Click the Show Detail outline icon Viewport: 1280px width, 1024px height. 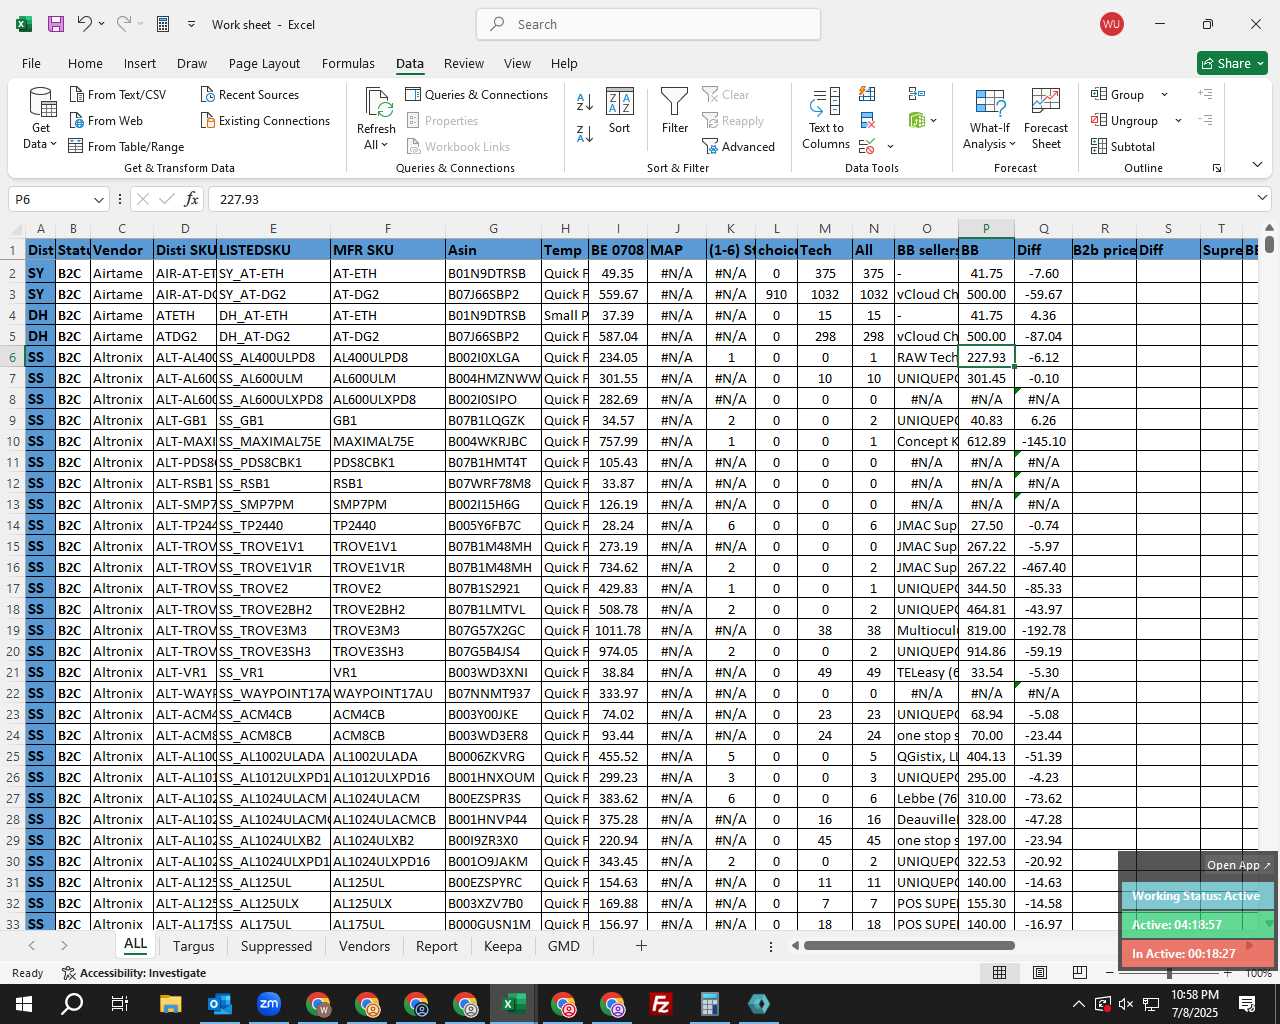tap(1205, 94)
